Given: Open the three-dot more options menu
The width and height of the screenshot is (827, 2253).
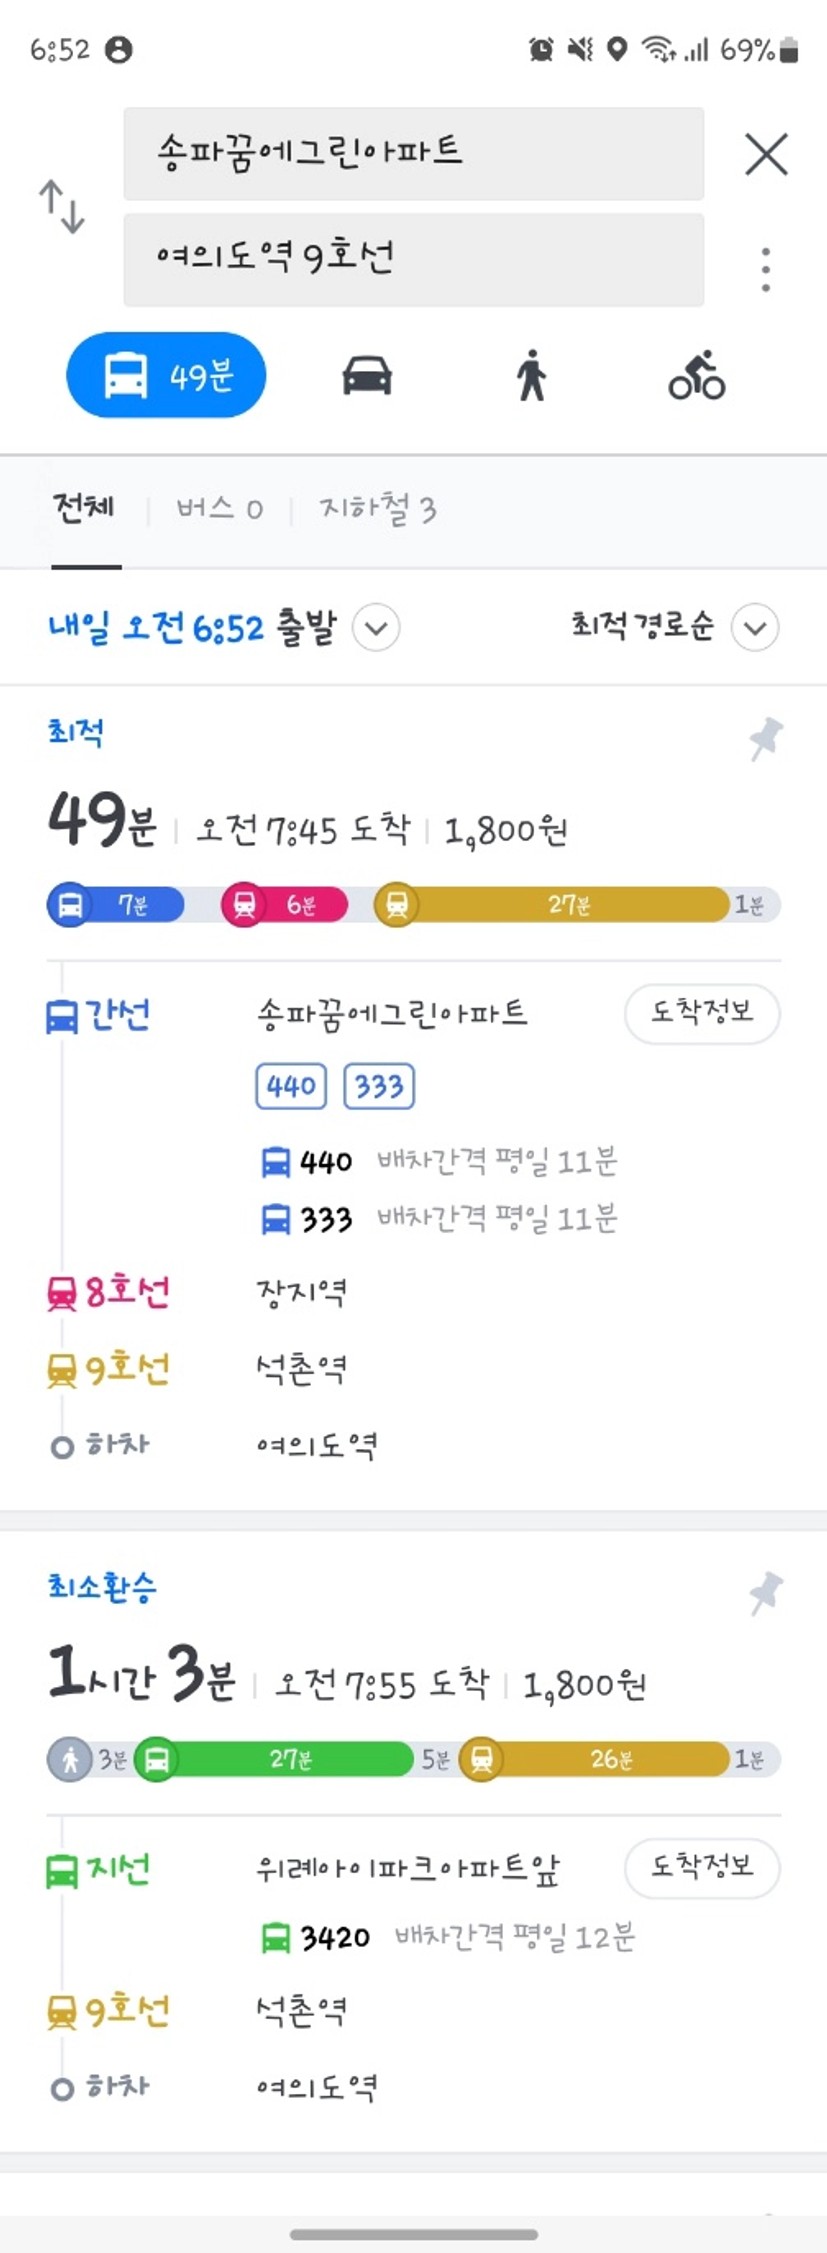Looking at the screenshot, I should [766, 270].
